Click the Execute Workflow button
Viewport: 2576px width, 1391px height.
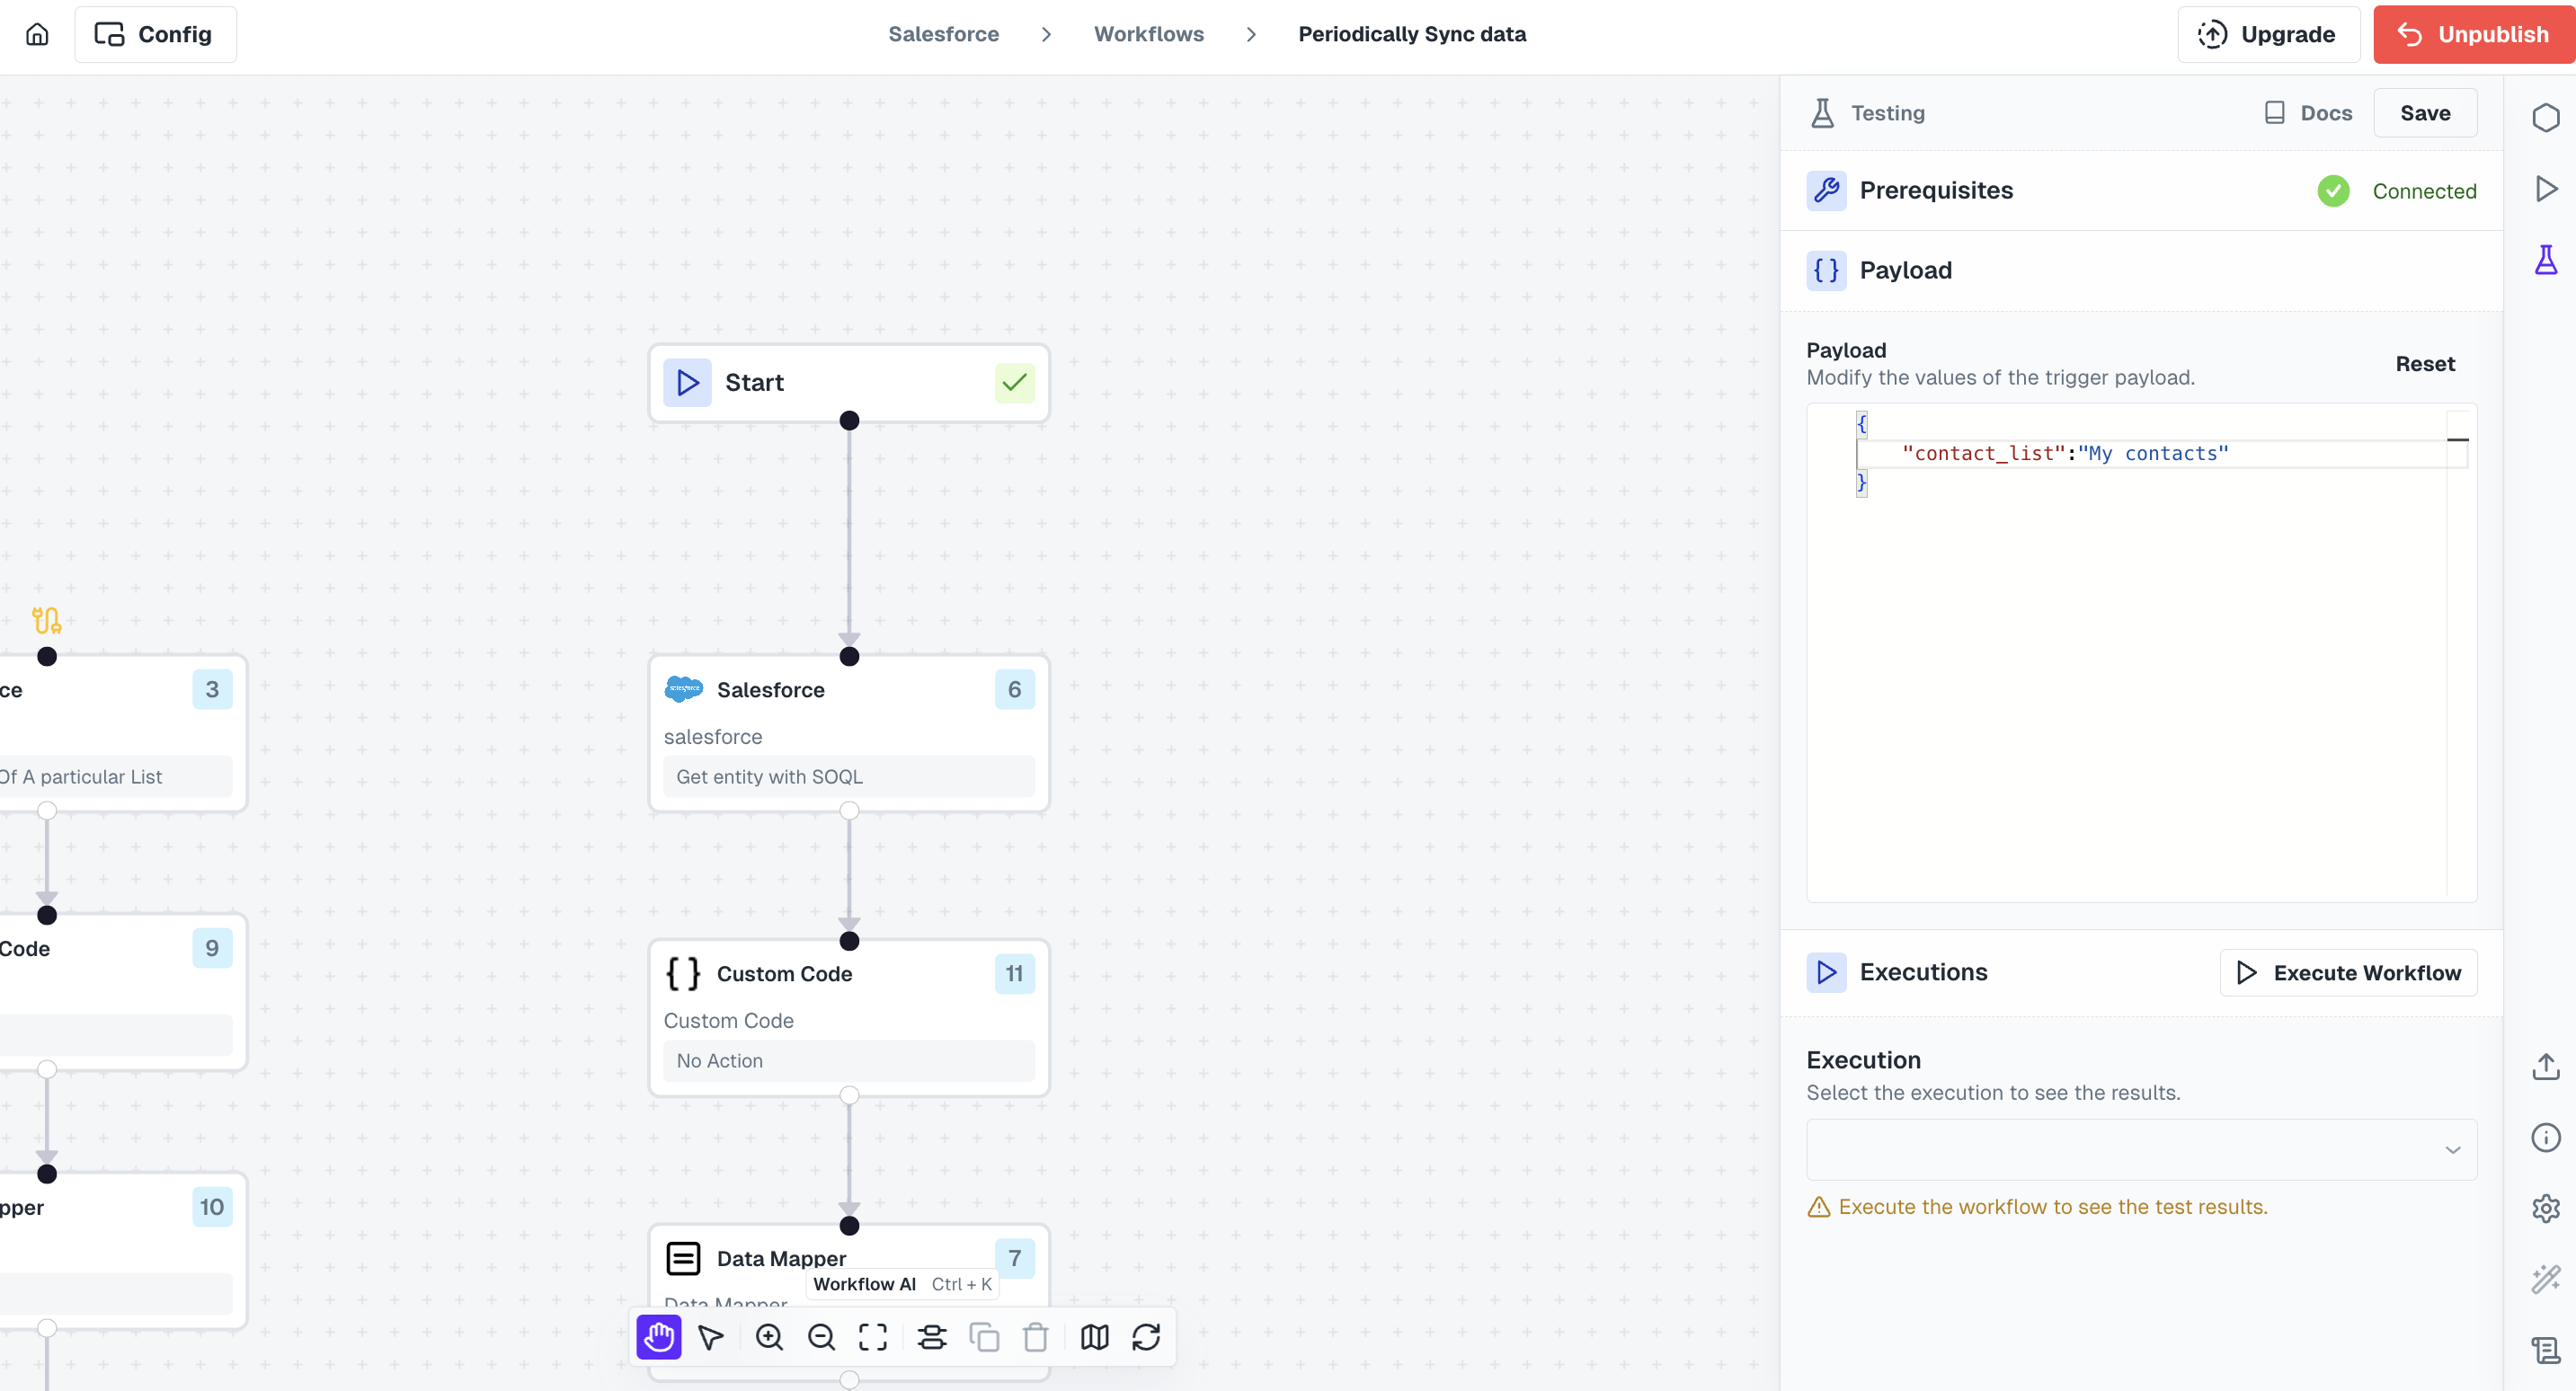click(2348, 972)
